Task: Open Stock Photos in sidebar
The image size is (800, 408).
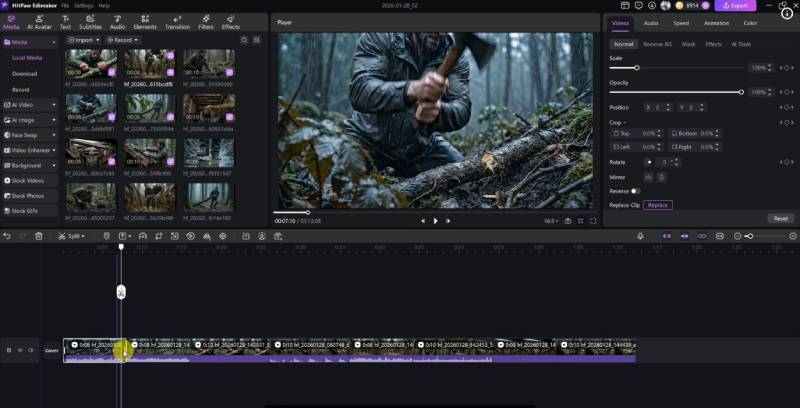Action: (30, 196)
